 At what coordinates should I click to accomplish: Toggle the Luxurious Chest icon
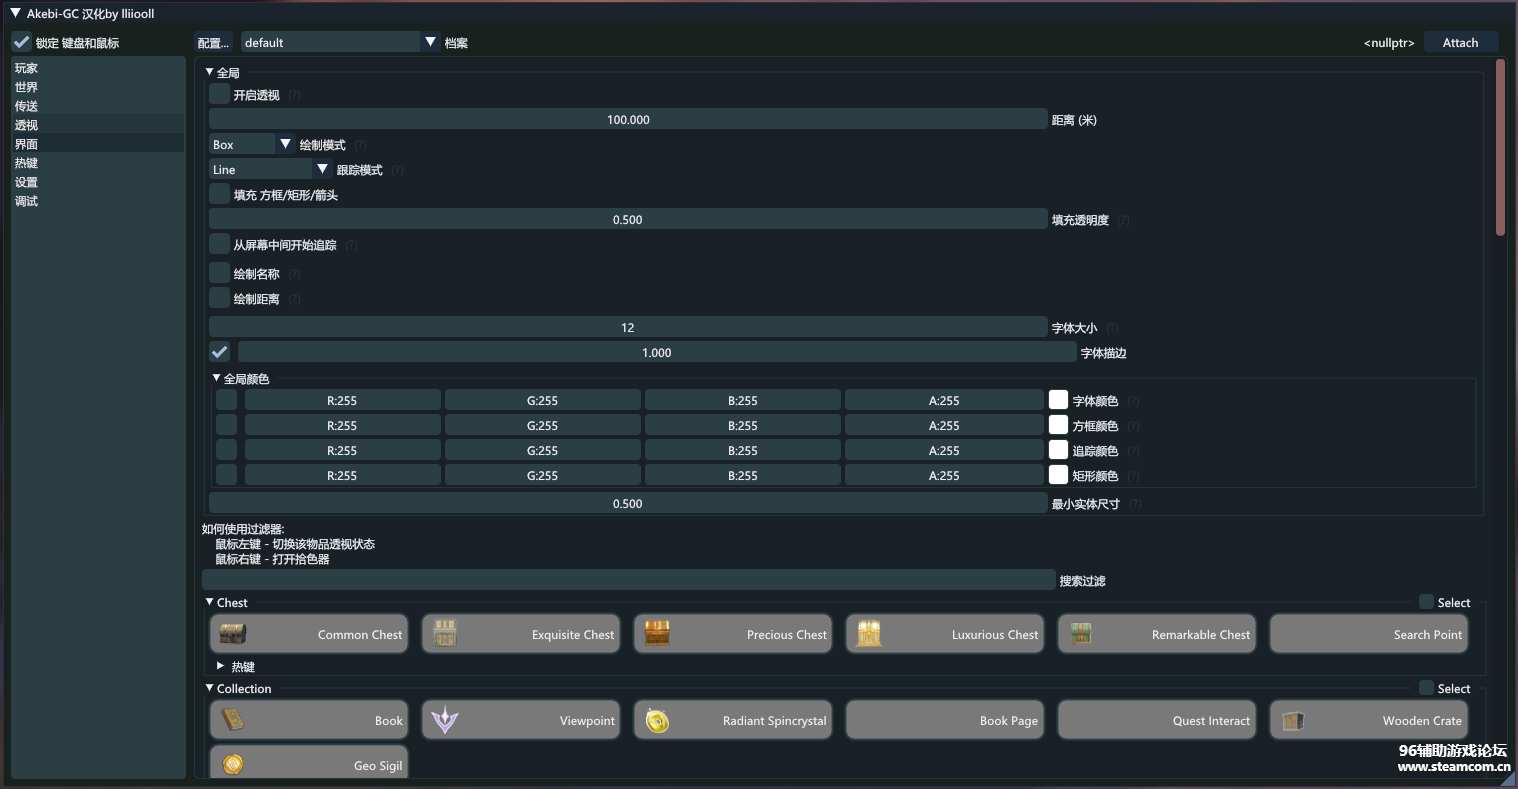[x=869, y=634]
